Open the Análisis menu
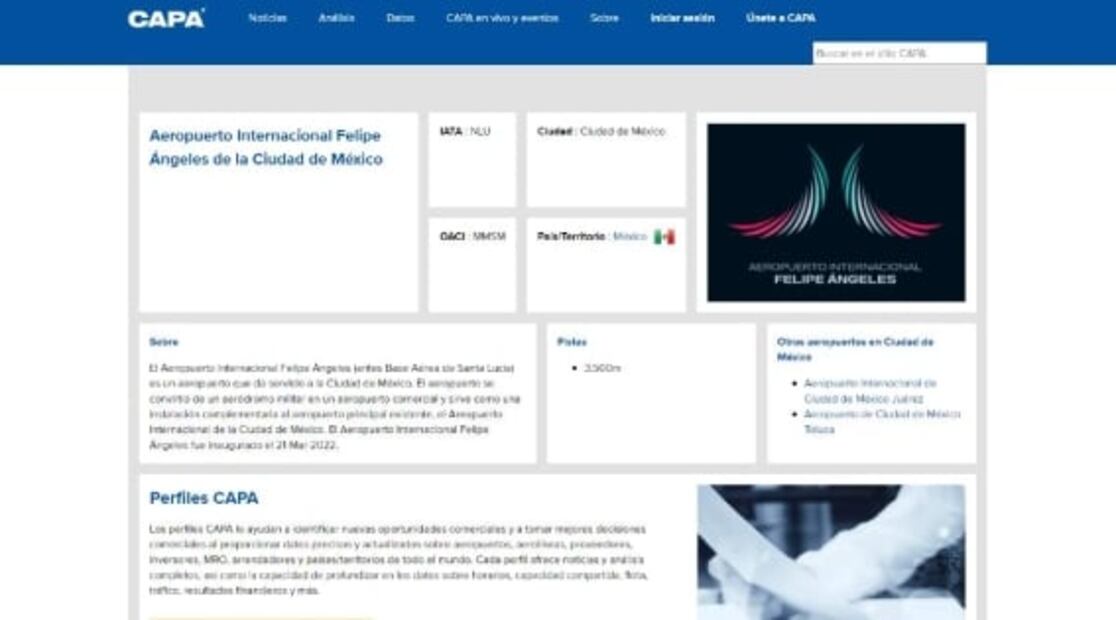This screenshot has height=620, width=1116. pyautogui.click(x=336, y=18)
